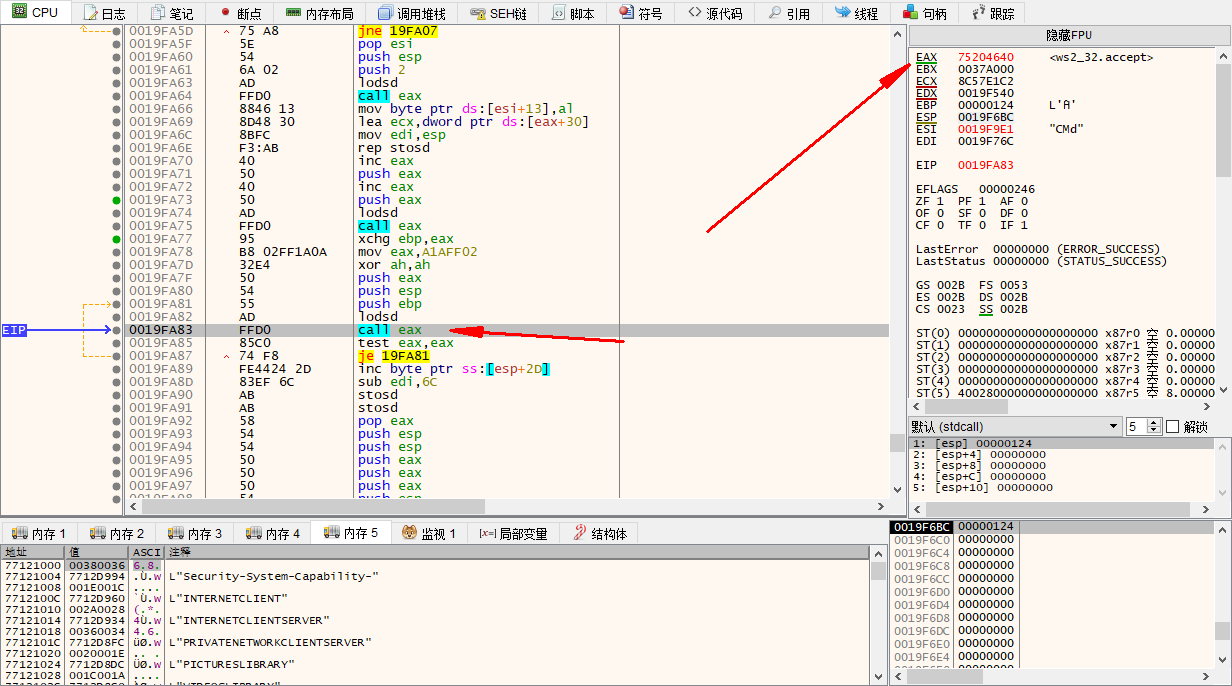Select EBX register value 0037A000
Image resolution: width=1232 pixels, height=686 pixels.
985,69
